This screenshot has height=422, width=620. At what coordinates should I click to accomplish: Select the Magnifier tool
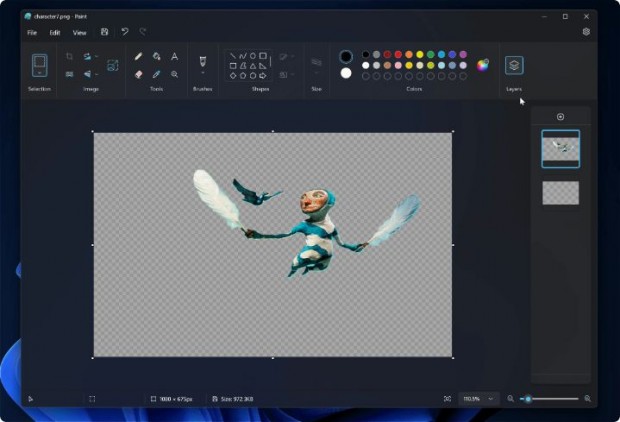[x=174, y=74]
